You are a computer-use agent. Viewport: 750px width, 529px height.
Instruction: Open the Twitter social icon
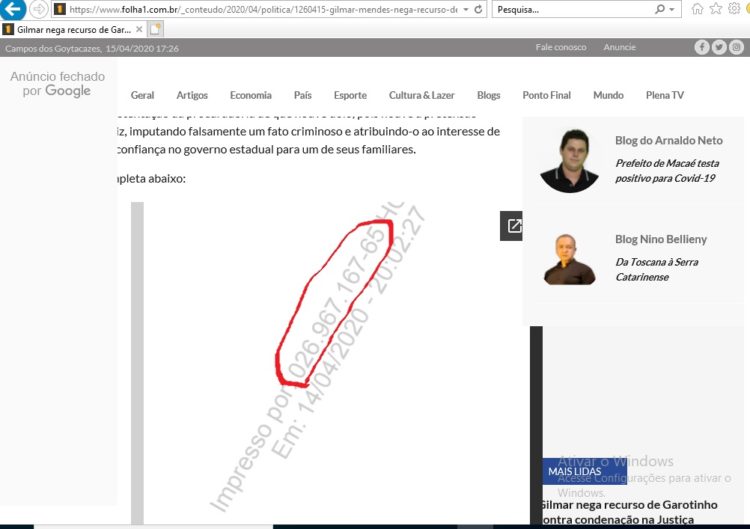point(719,47)
